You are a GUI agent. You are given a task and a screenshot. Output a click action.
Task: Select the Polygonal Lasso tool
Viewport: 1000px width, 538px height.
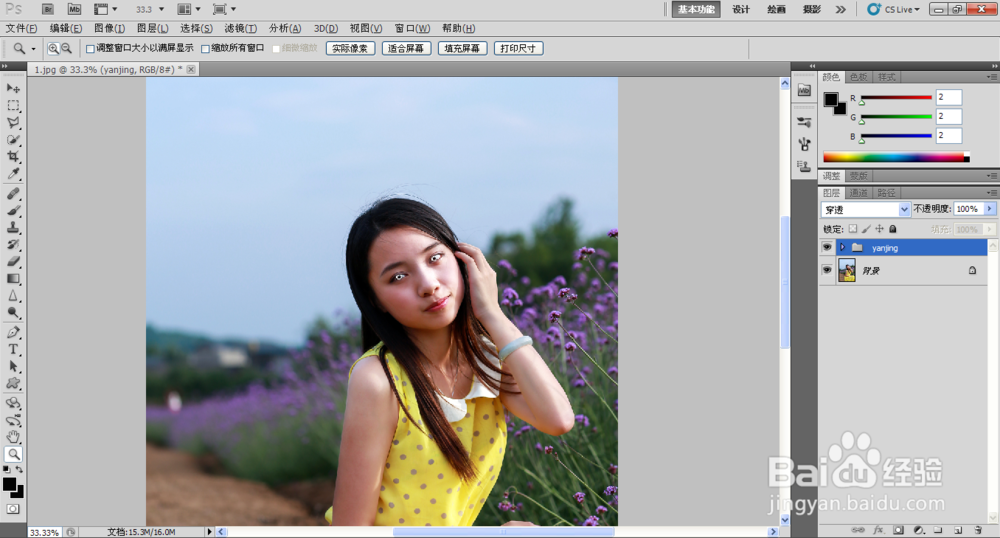(13, 122)
